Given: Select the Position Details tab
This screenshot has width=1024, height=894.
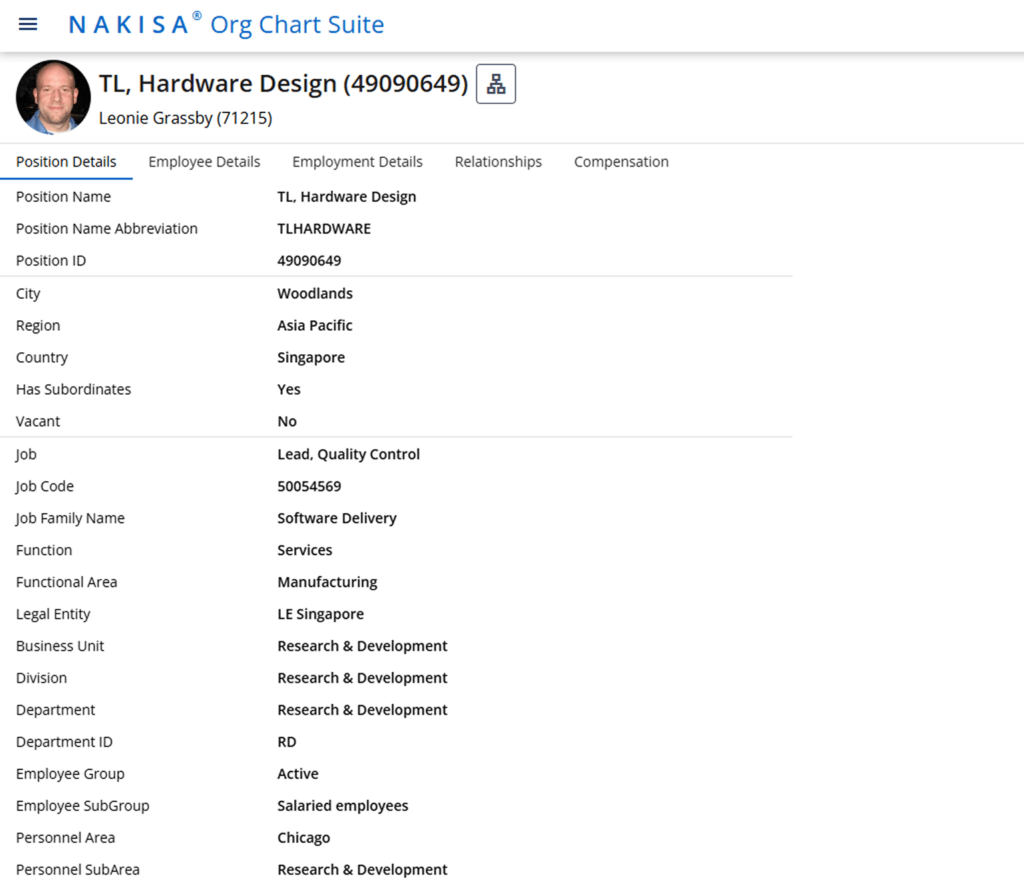Looking at the screenshot, I should coord(66,161).
